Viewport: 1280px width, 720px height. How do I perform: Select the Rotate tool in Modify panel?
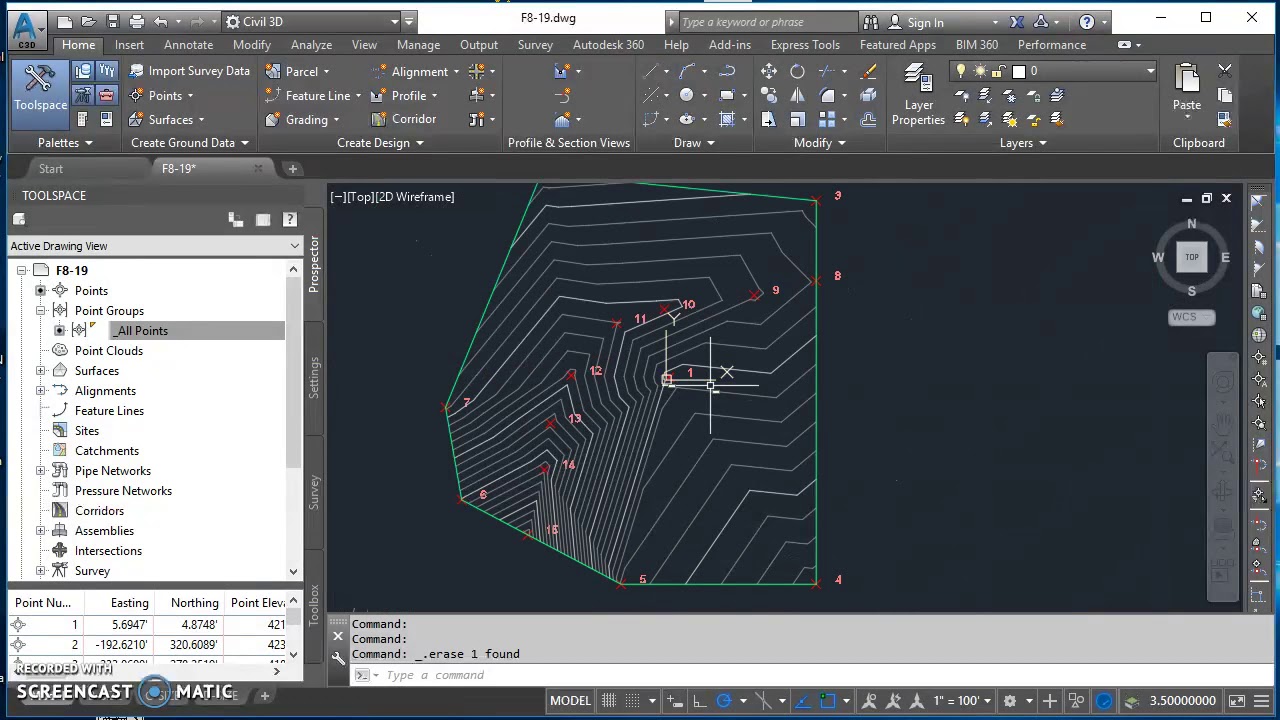[x=797, y=71]
